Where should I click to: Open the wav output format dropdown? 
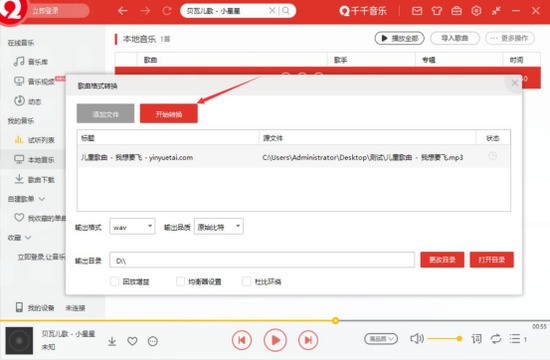click(132, 227)
